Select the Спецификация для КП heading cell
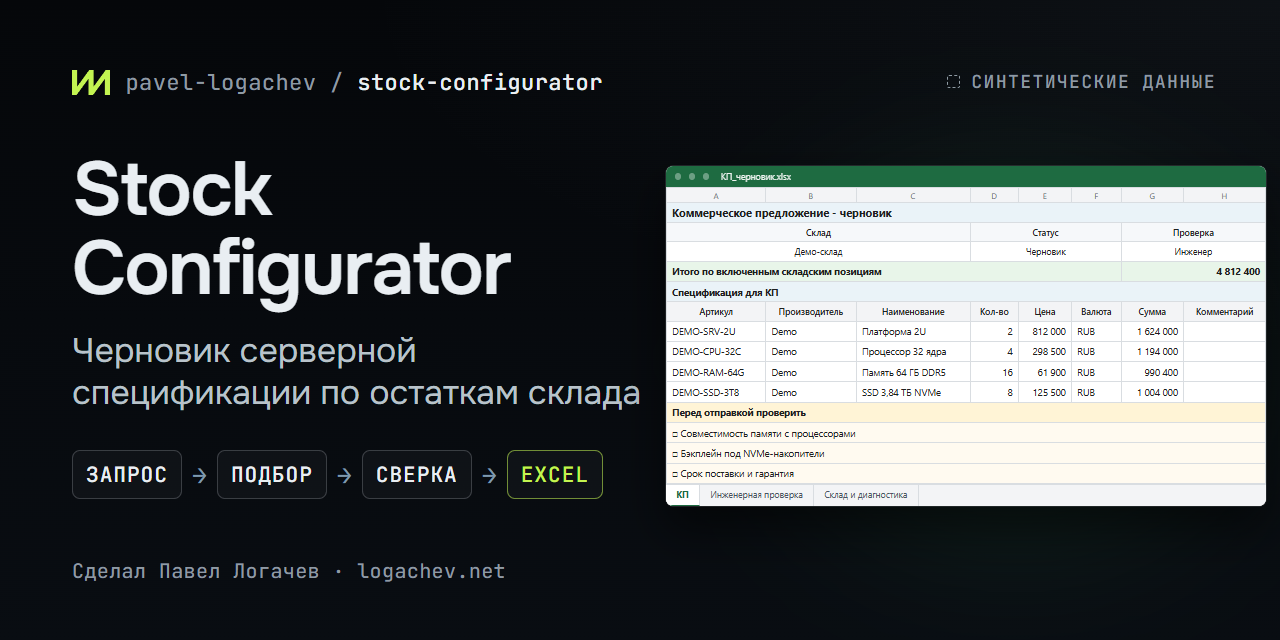 pyautogui.click(x=966, y=292)
